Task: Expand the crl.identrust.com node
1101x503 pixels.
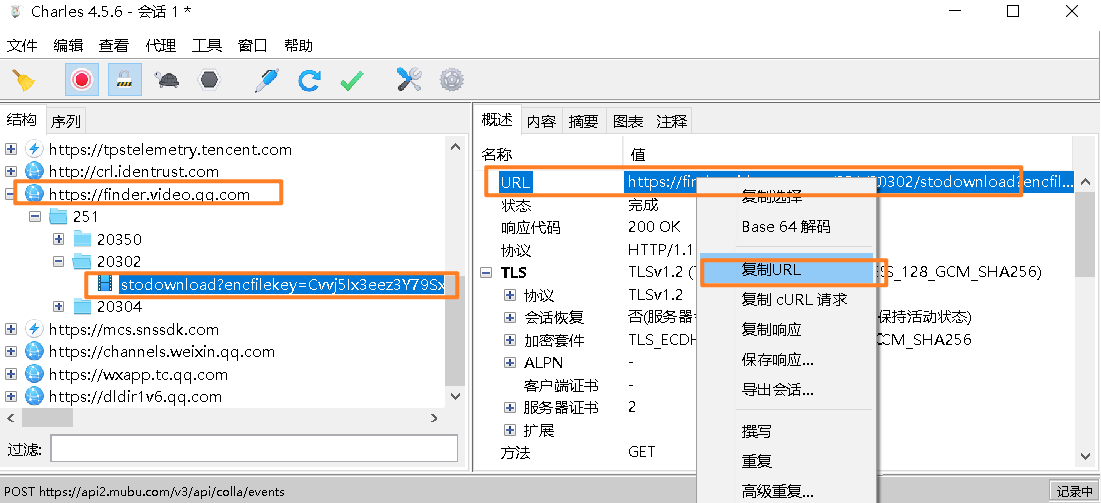Action: pos(11,171)
